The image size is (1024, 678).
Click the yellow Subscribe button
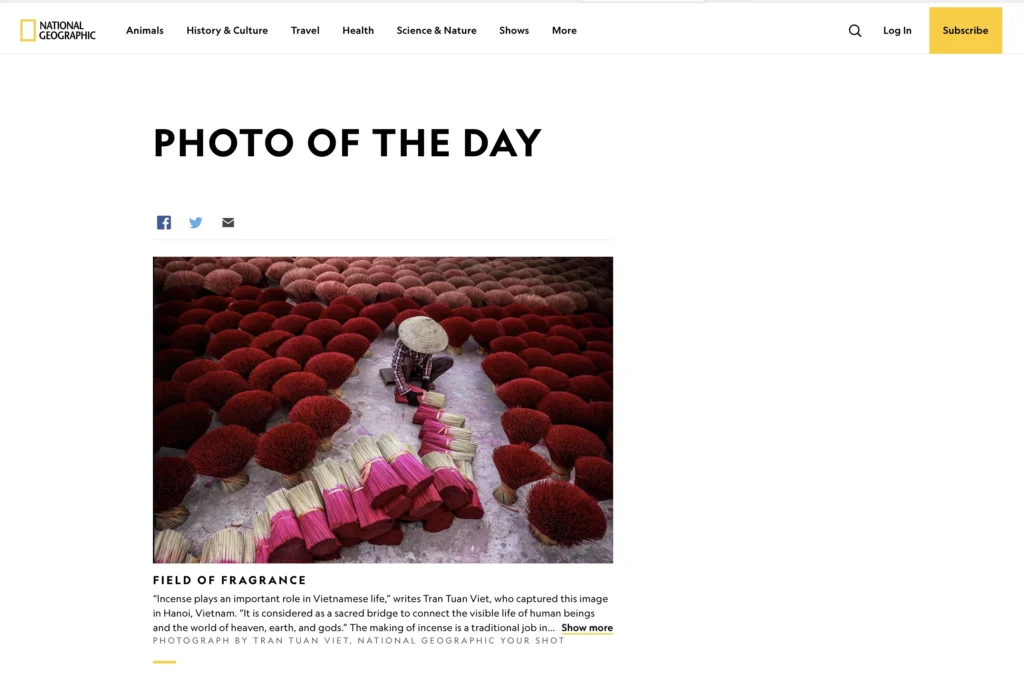[x=965, y=31]
